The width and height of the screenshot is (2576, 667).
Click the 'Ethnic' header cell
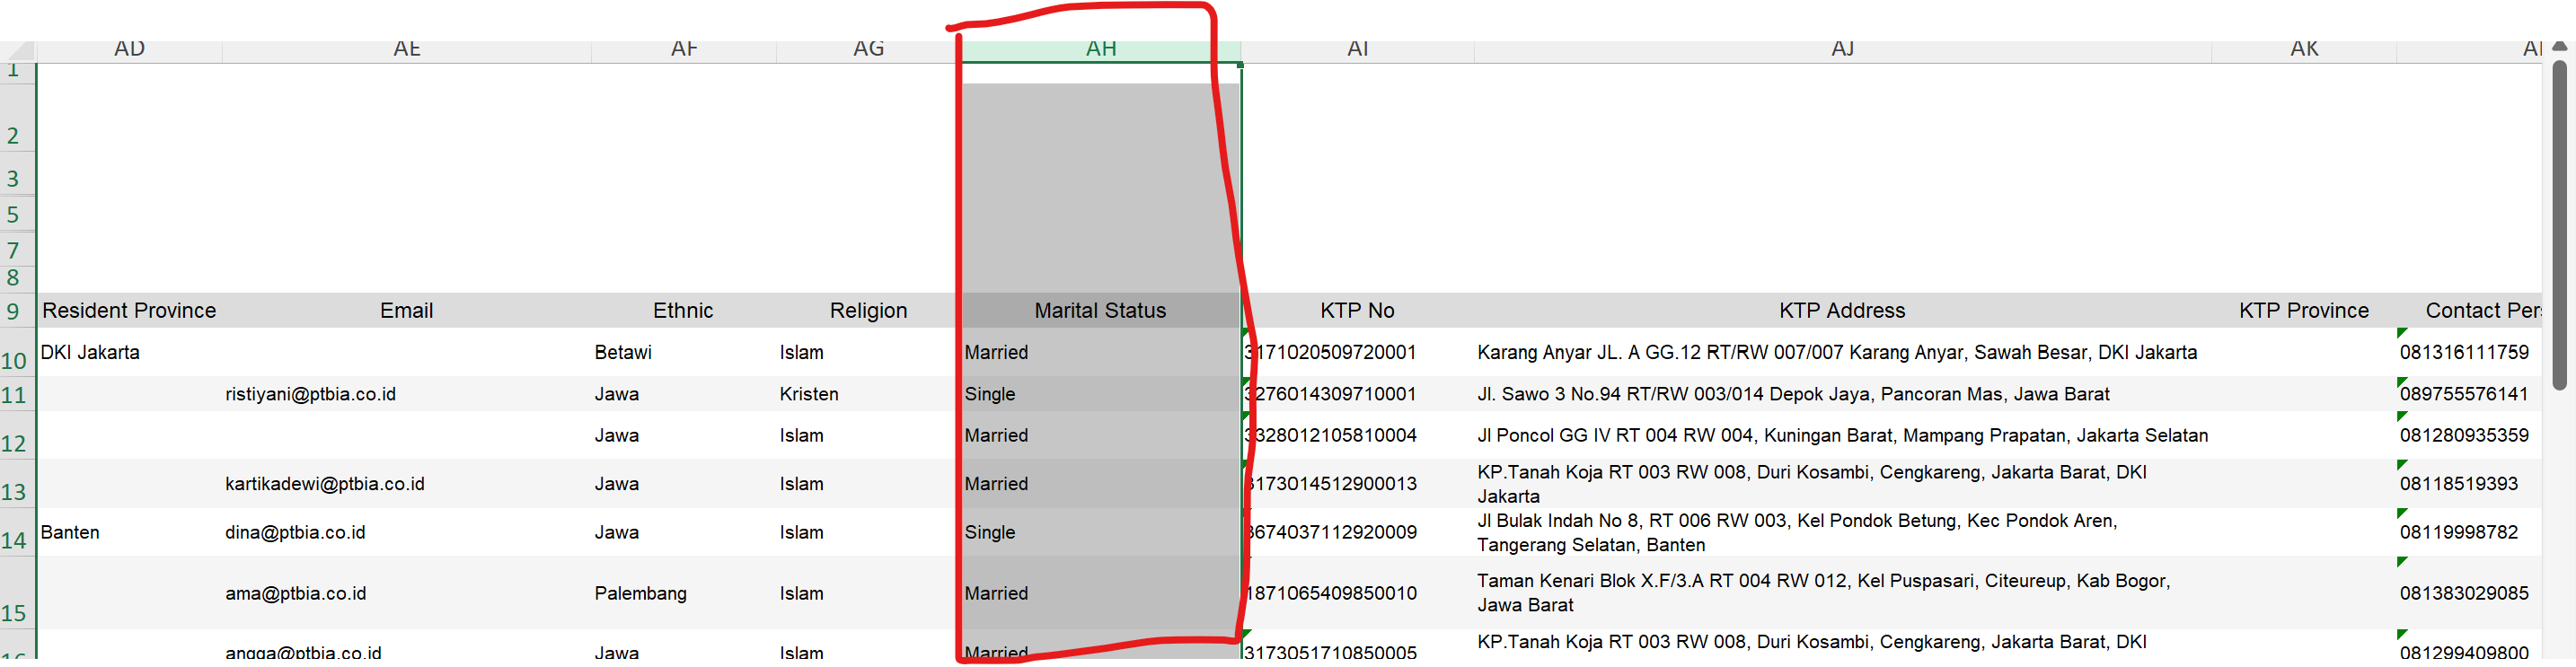[x=684, y=311]
